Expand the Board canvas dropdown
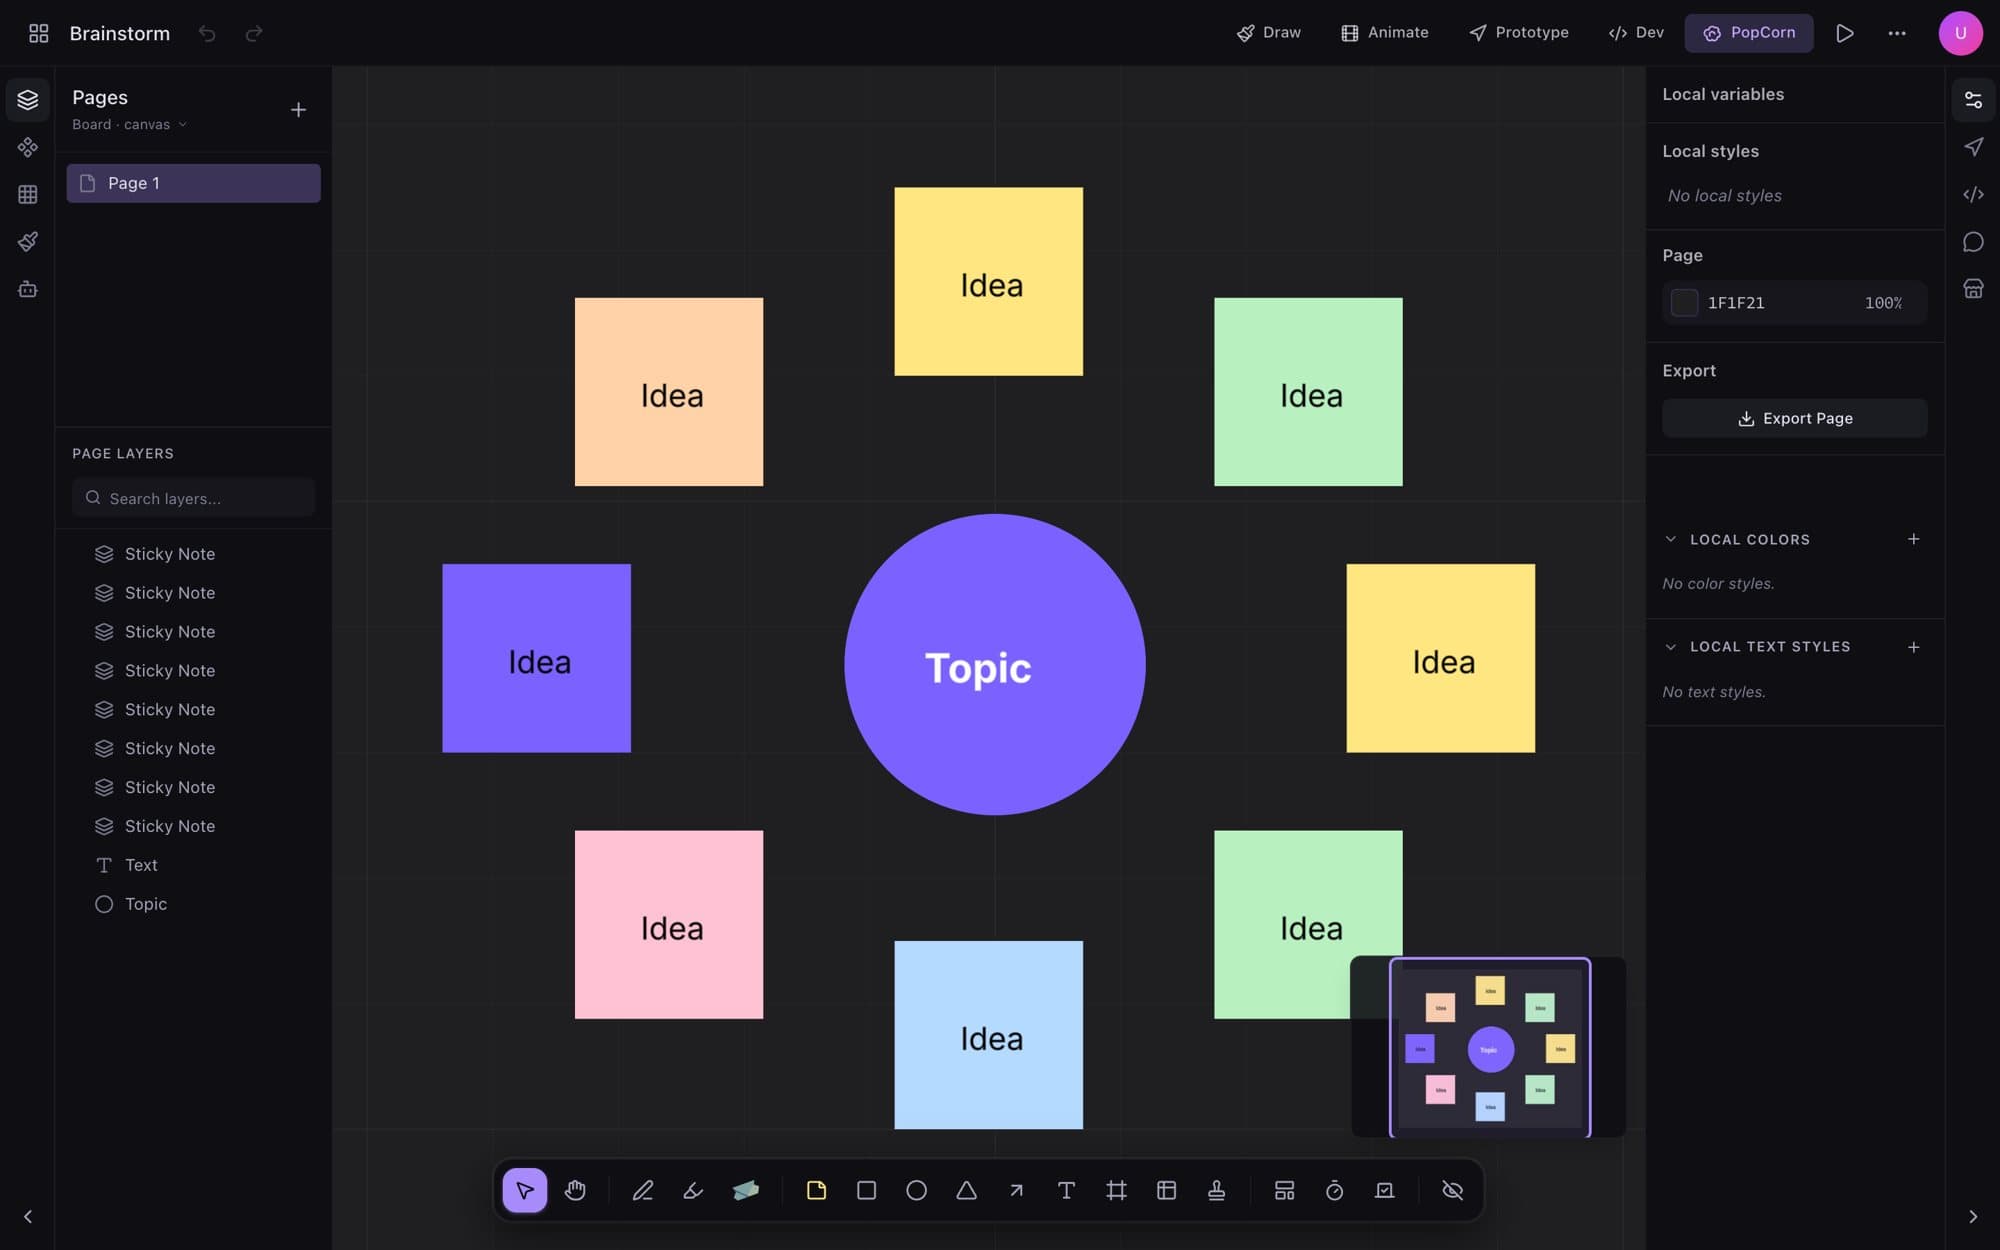The width and height of the screenshot is (2000, 1250). point(129,125)
